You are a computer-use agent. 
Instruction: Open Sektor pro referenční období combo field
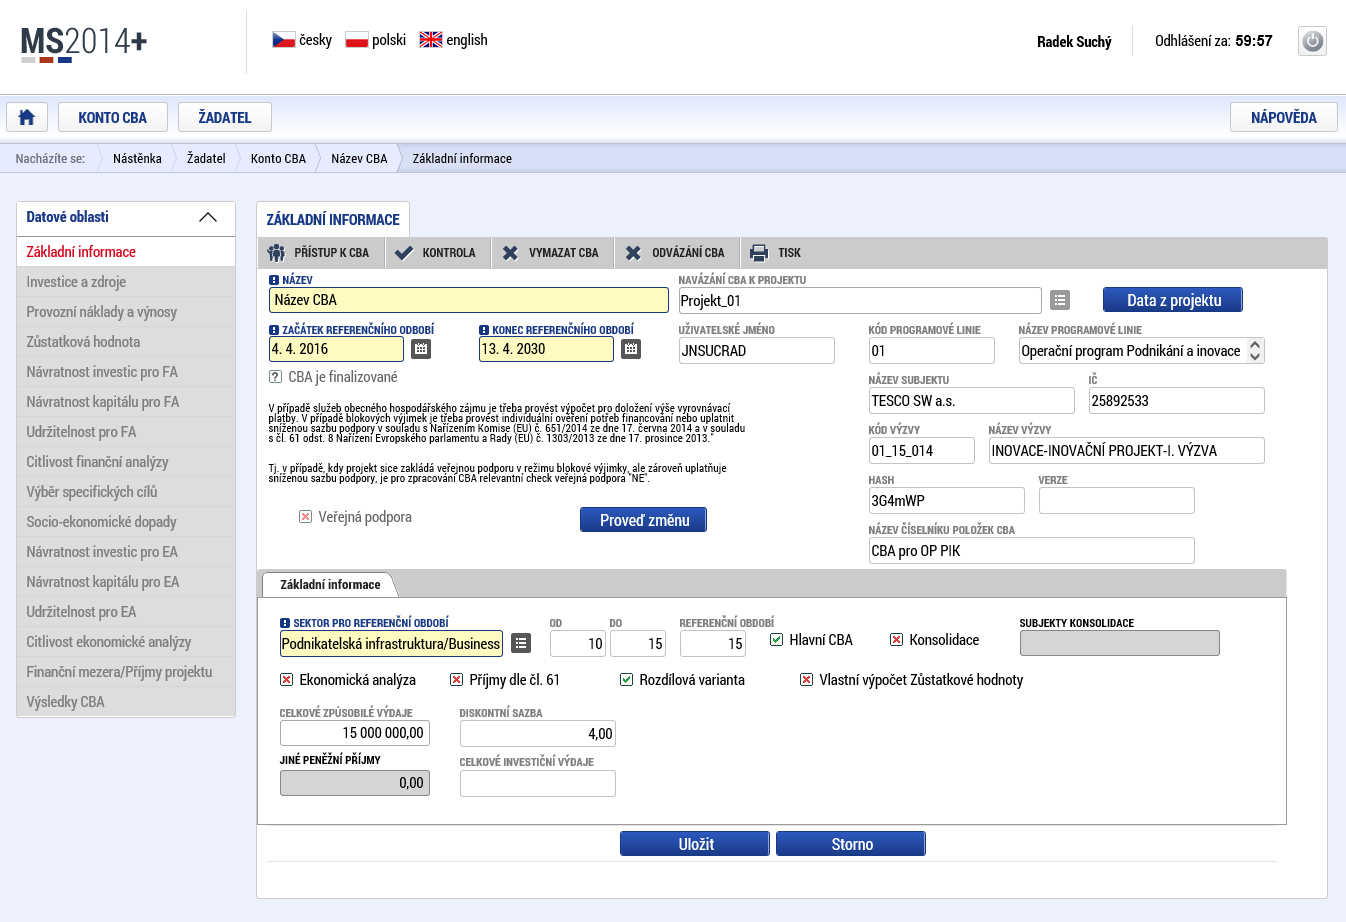pos(391,643)
